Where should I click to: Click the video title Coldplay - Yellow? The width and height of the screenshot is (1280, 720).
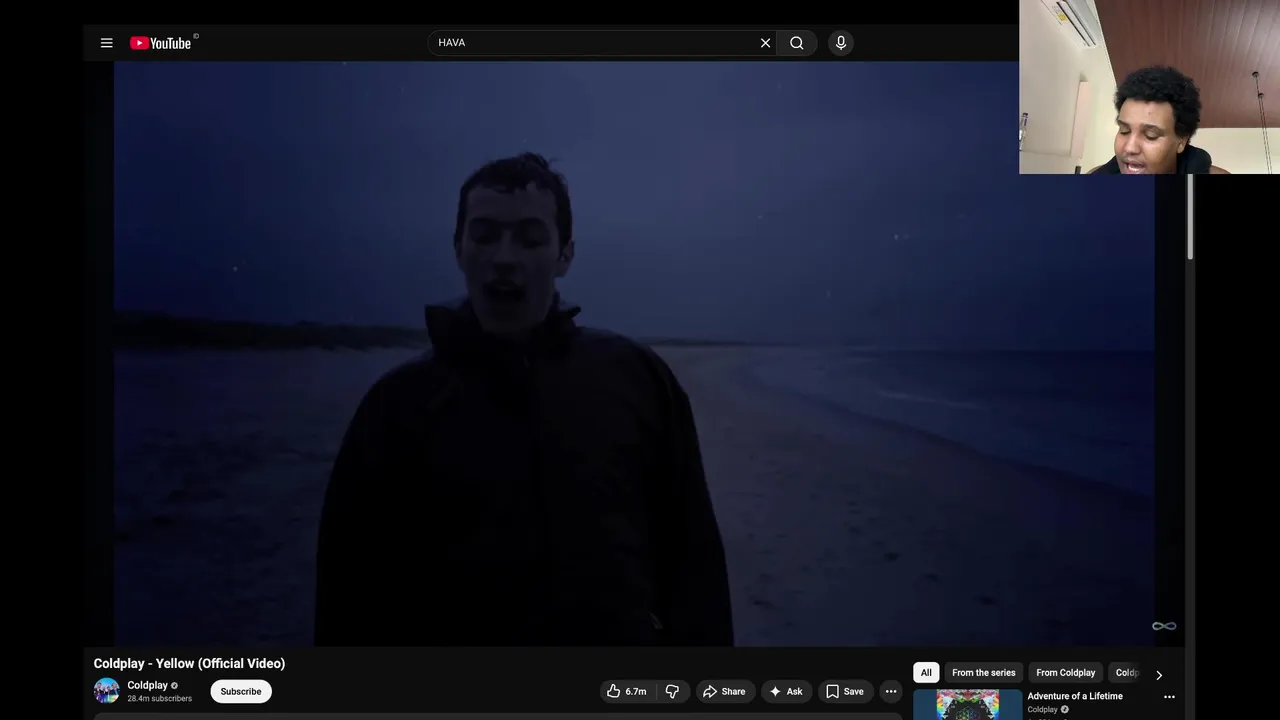pos(189,663)
